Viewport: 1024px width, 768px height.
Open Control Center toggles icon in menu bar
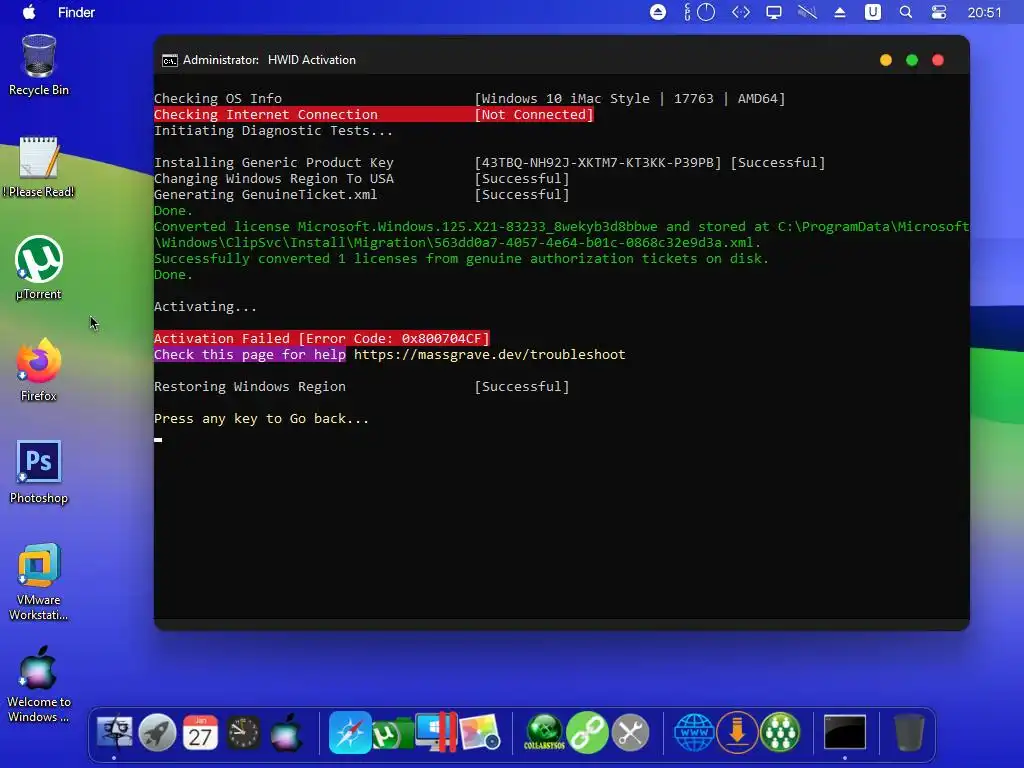click(938, 12)
